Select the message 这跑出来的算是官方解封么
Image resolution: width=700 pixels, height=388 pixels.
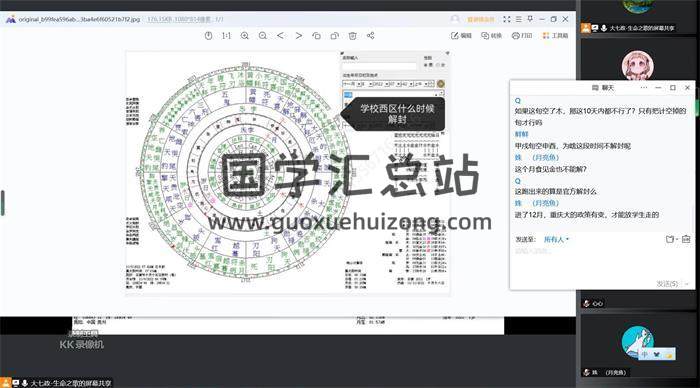click(555, 192)
